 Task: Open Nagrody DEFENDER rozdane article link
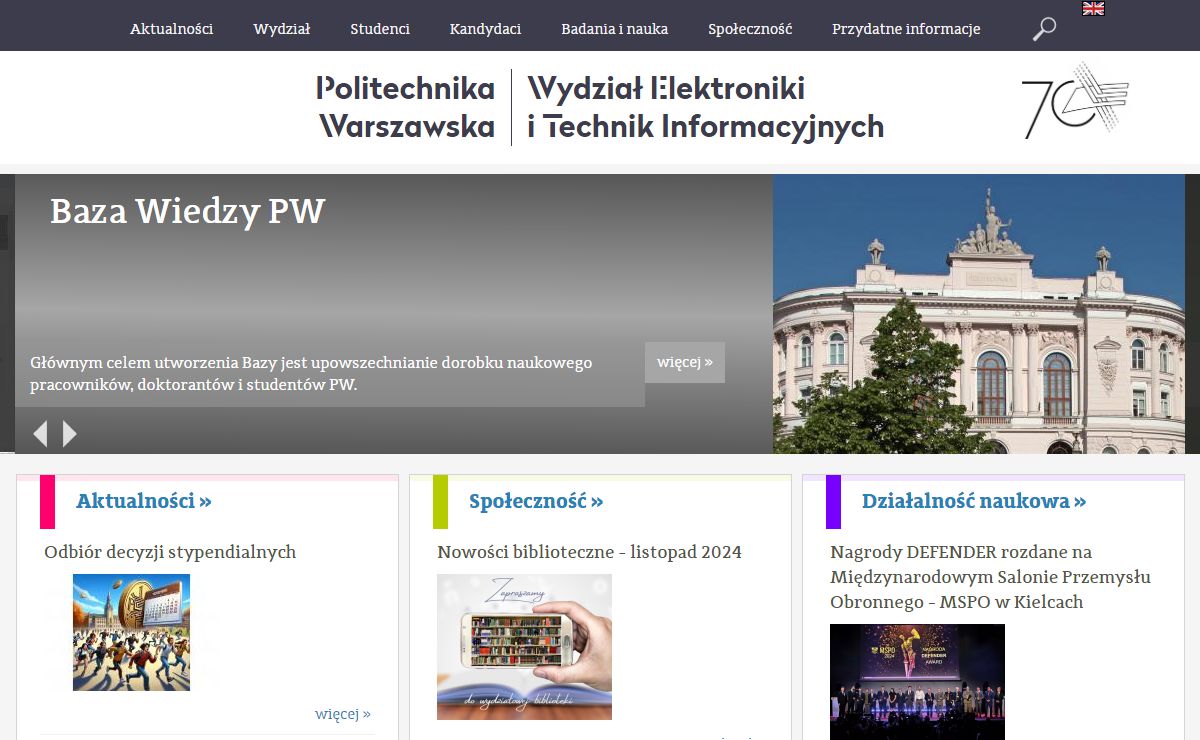click(x=990, y=577)
